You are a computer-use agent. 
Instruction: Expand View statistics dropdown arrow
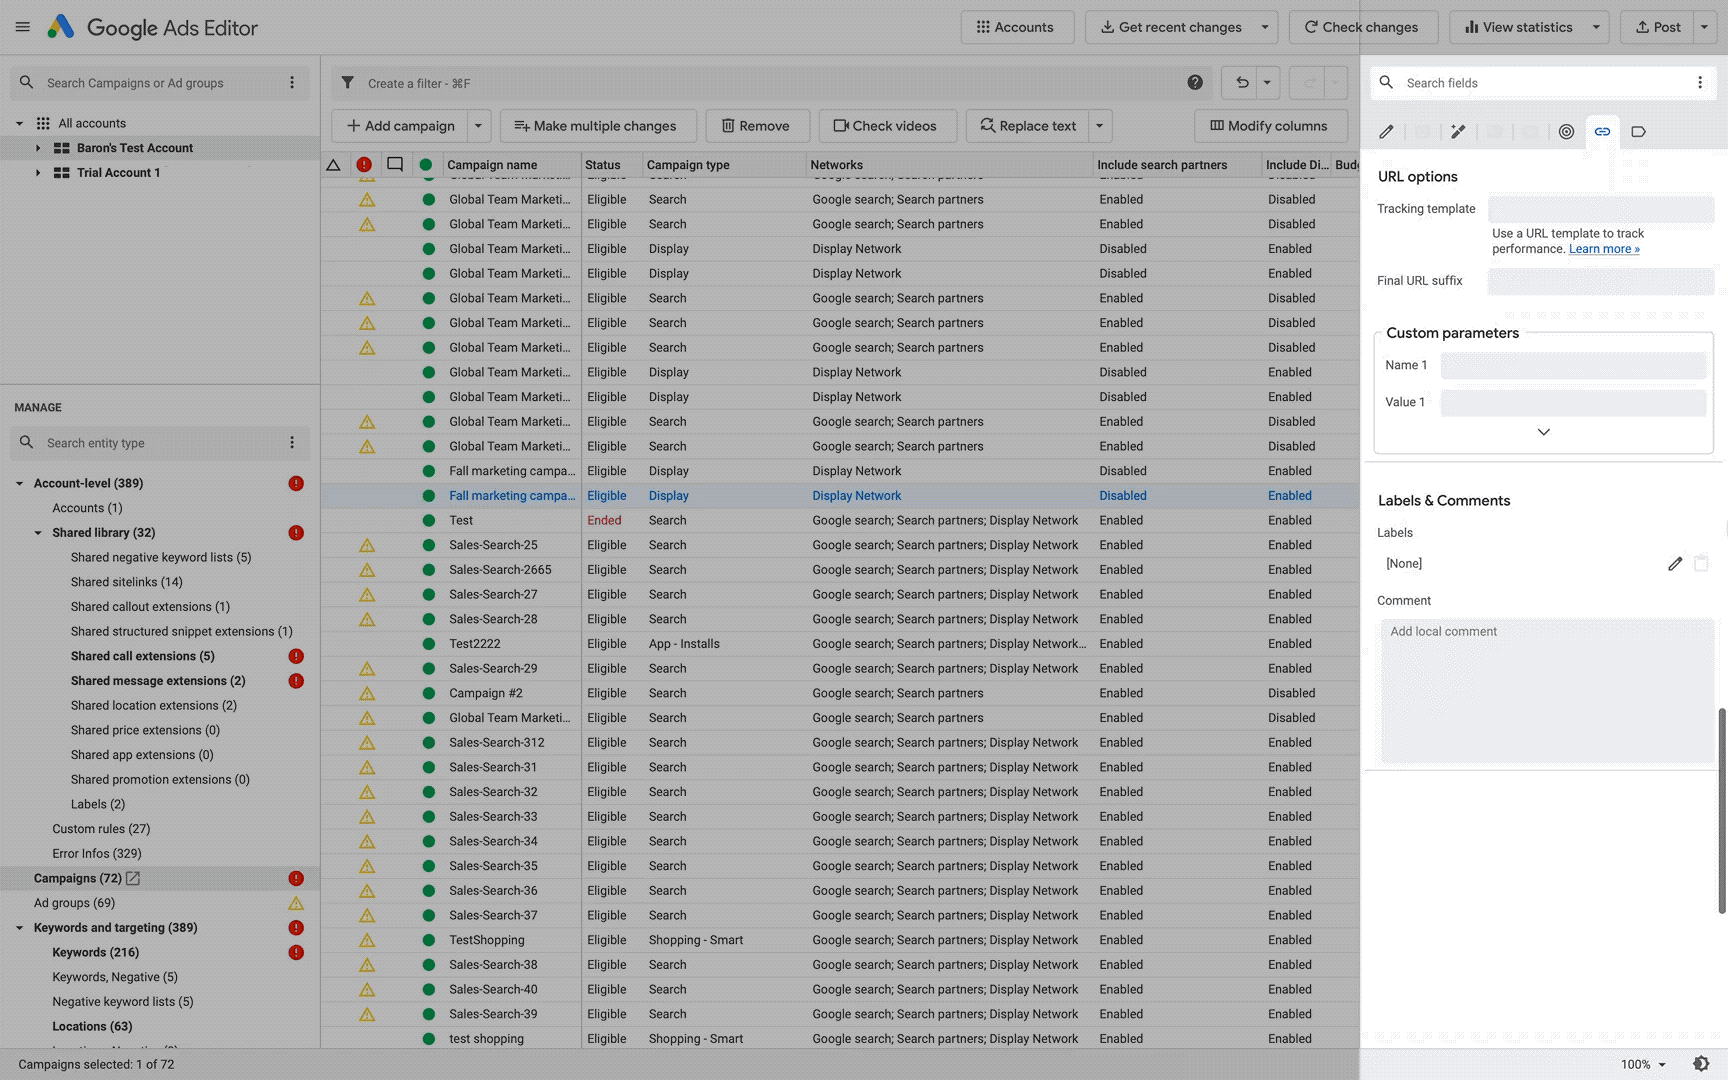click(x=1596, y=27)
